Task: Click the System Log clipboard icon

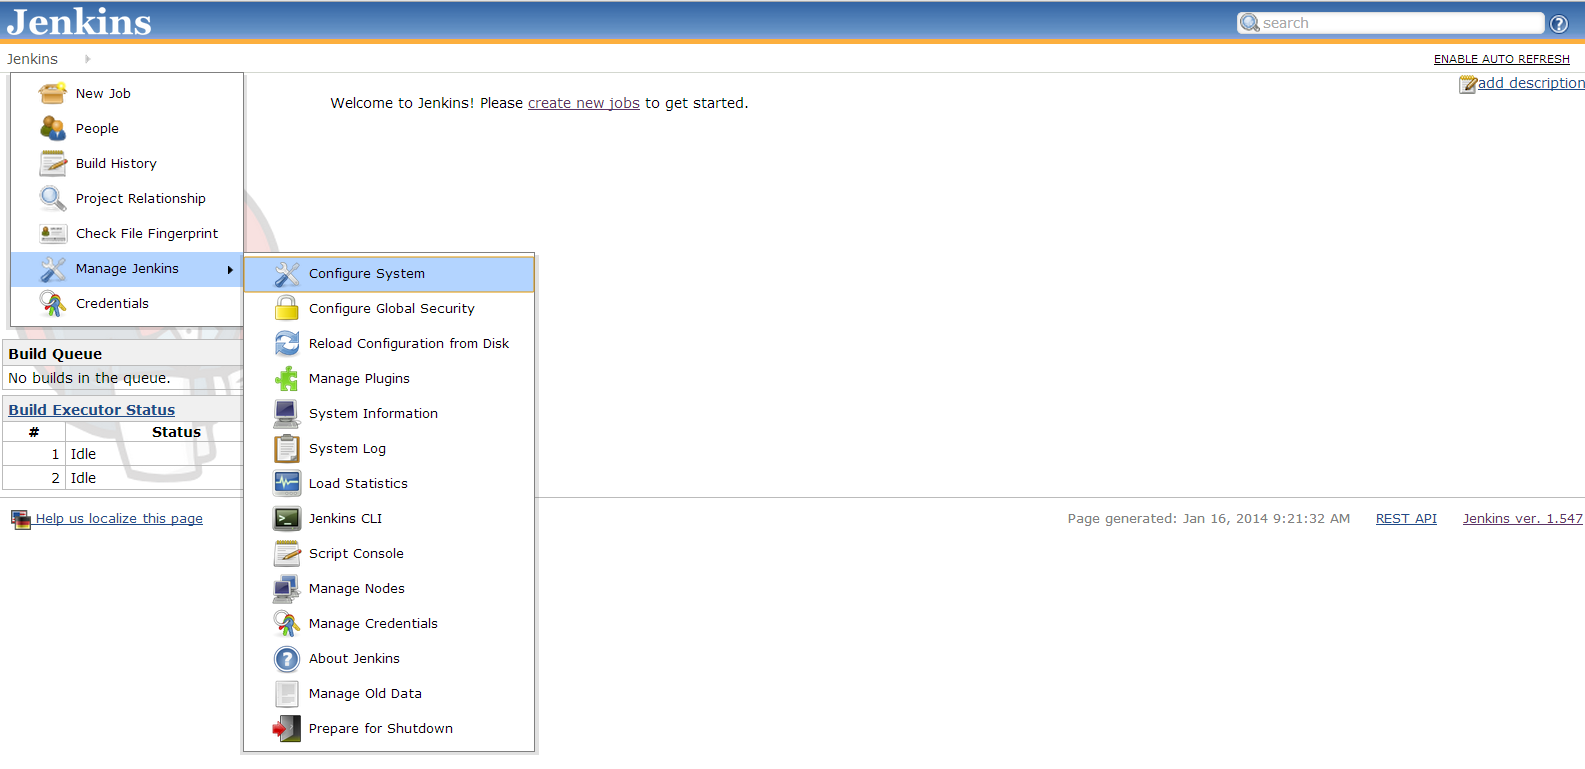Action: click(x=287, y=448)
